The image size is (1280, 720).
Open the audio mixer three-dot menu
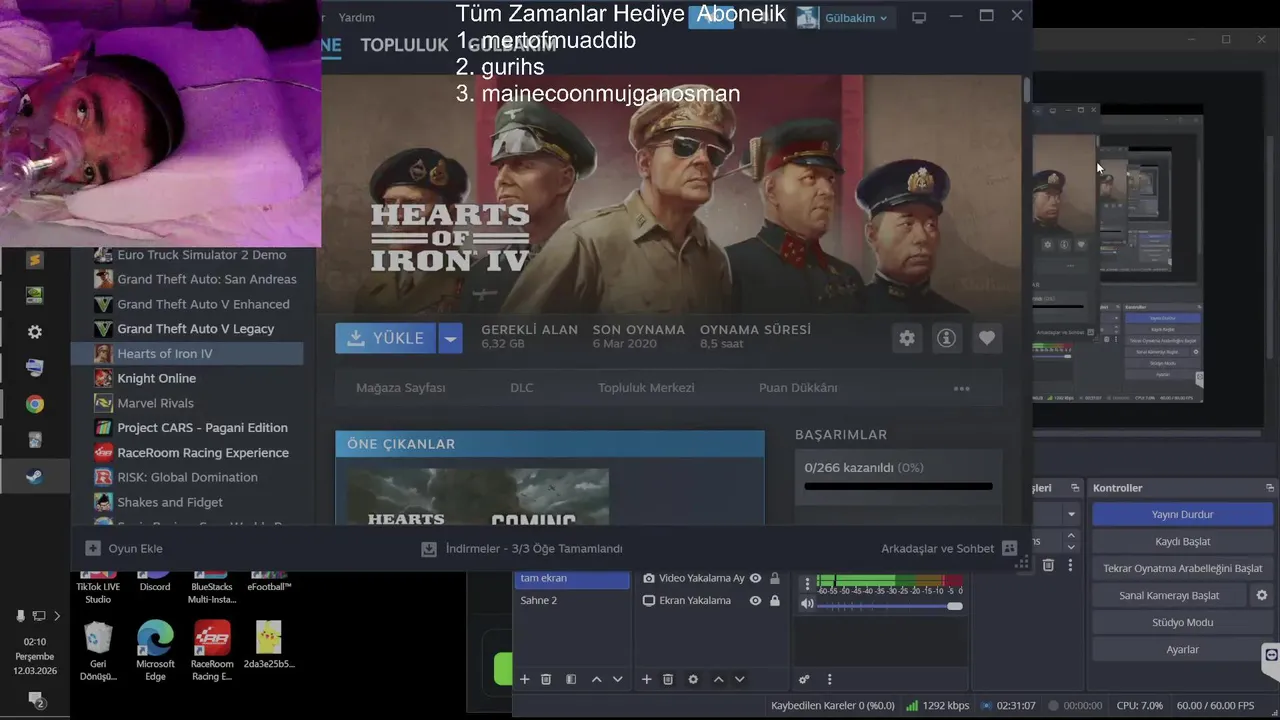(x=829, y=679)
